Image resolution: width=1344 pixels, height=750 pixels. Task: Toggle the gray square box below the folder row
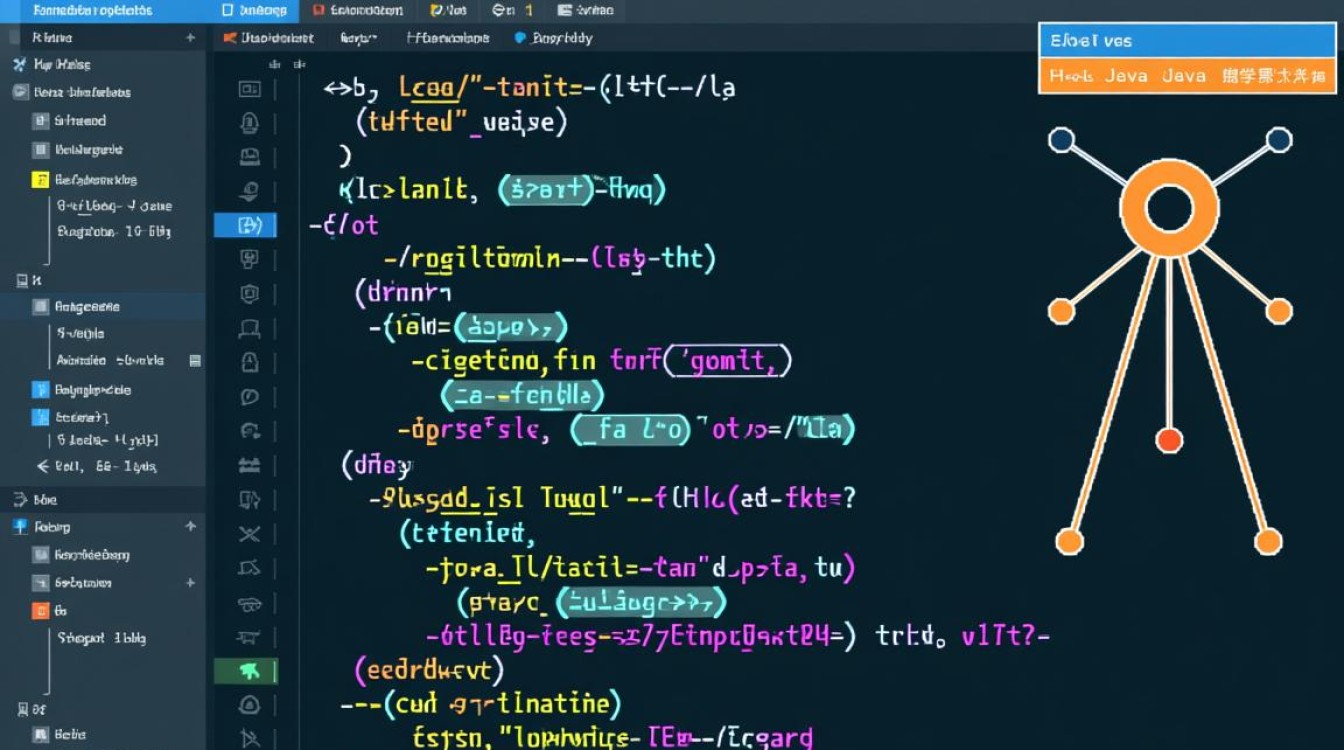coord(40,121)
